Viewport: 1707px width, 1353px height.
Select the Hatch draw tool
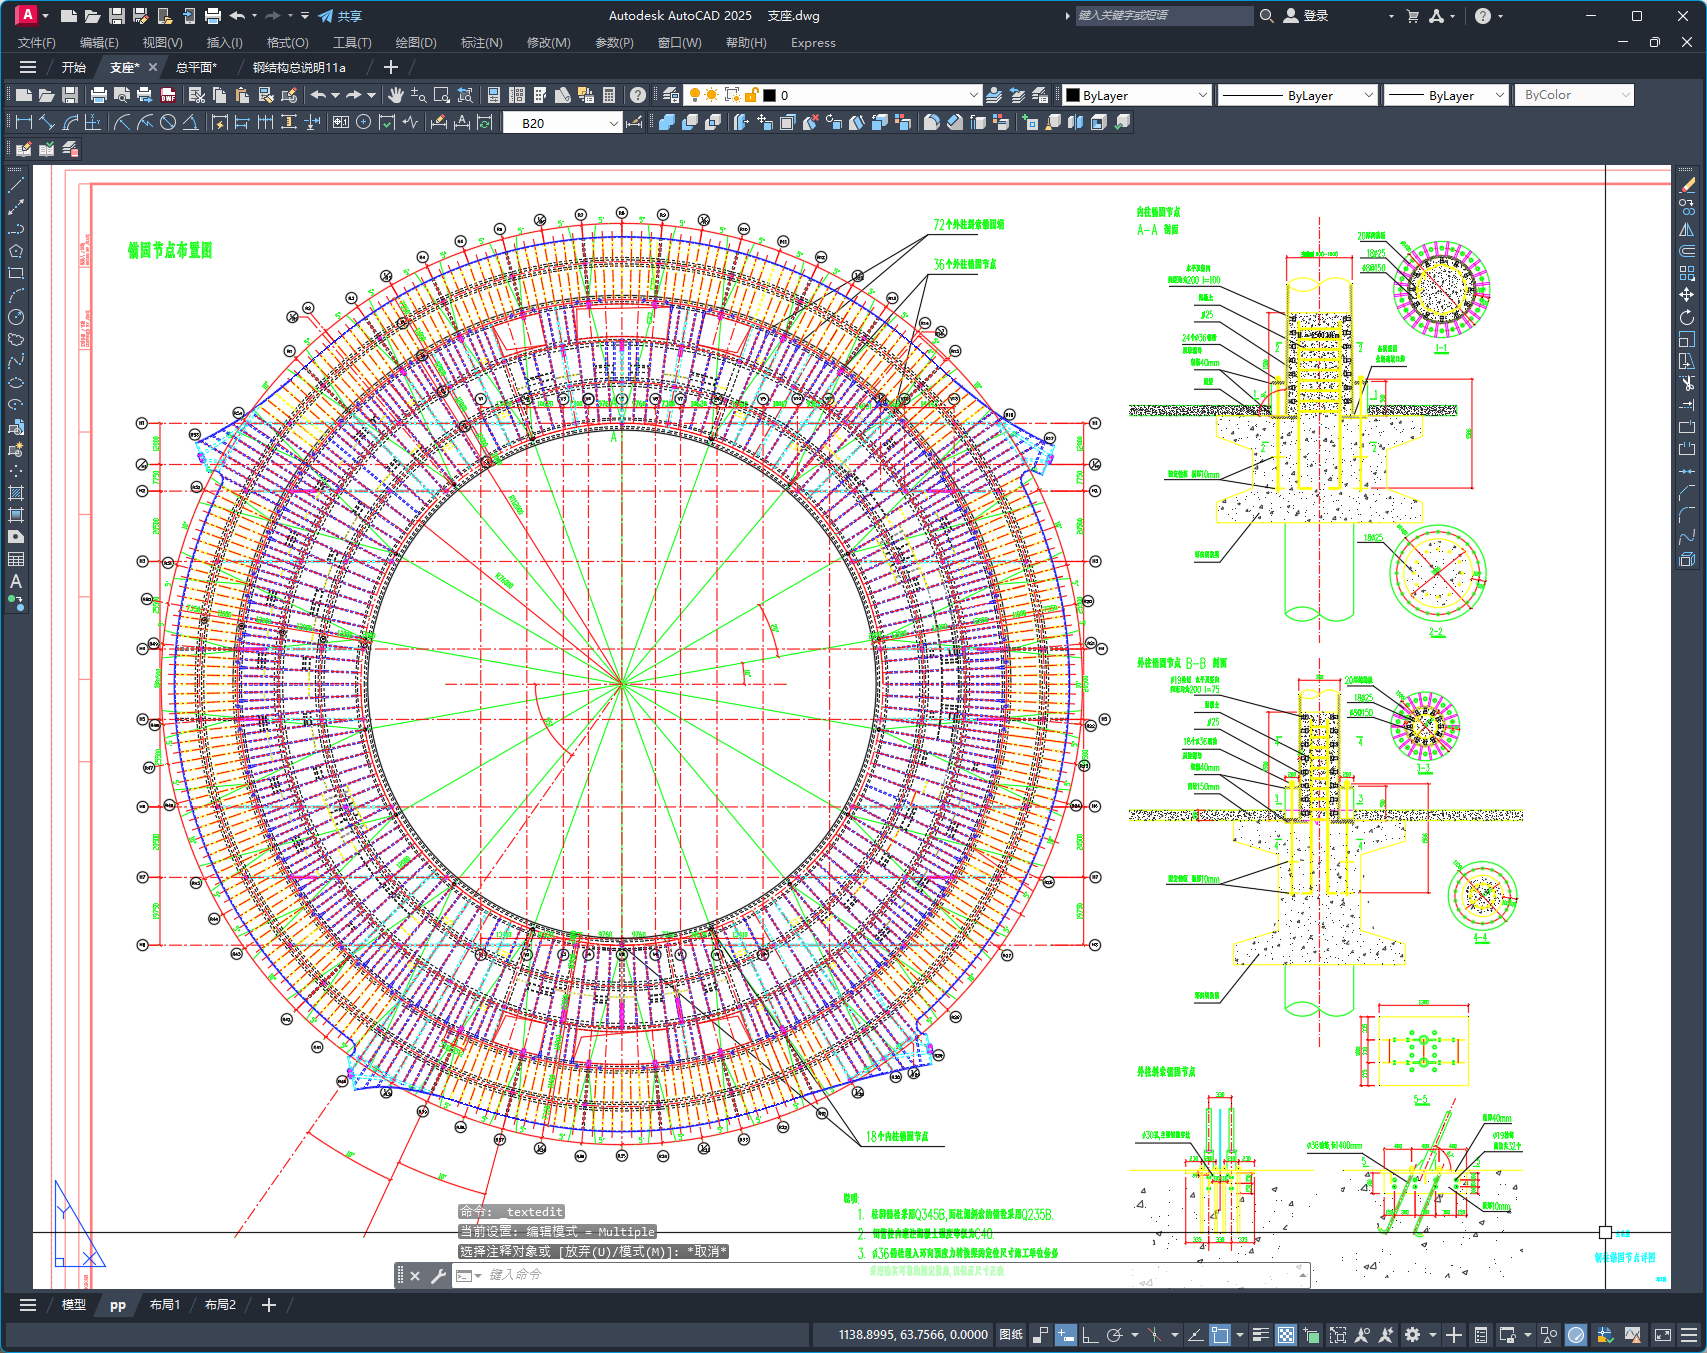[16, 493]
